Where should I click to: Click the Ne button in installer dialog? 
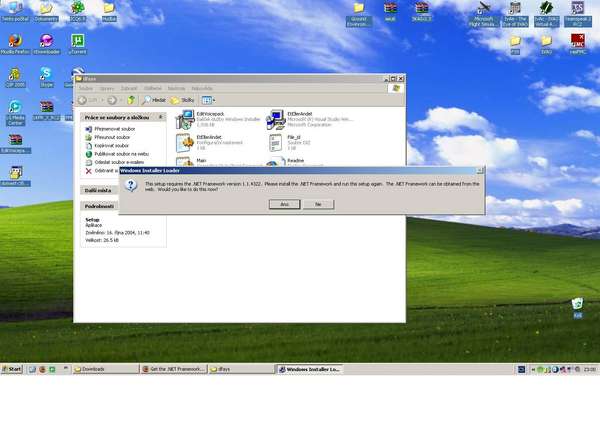[x=318, y=204]
